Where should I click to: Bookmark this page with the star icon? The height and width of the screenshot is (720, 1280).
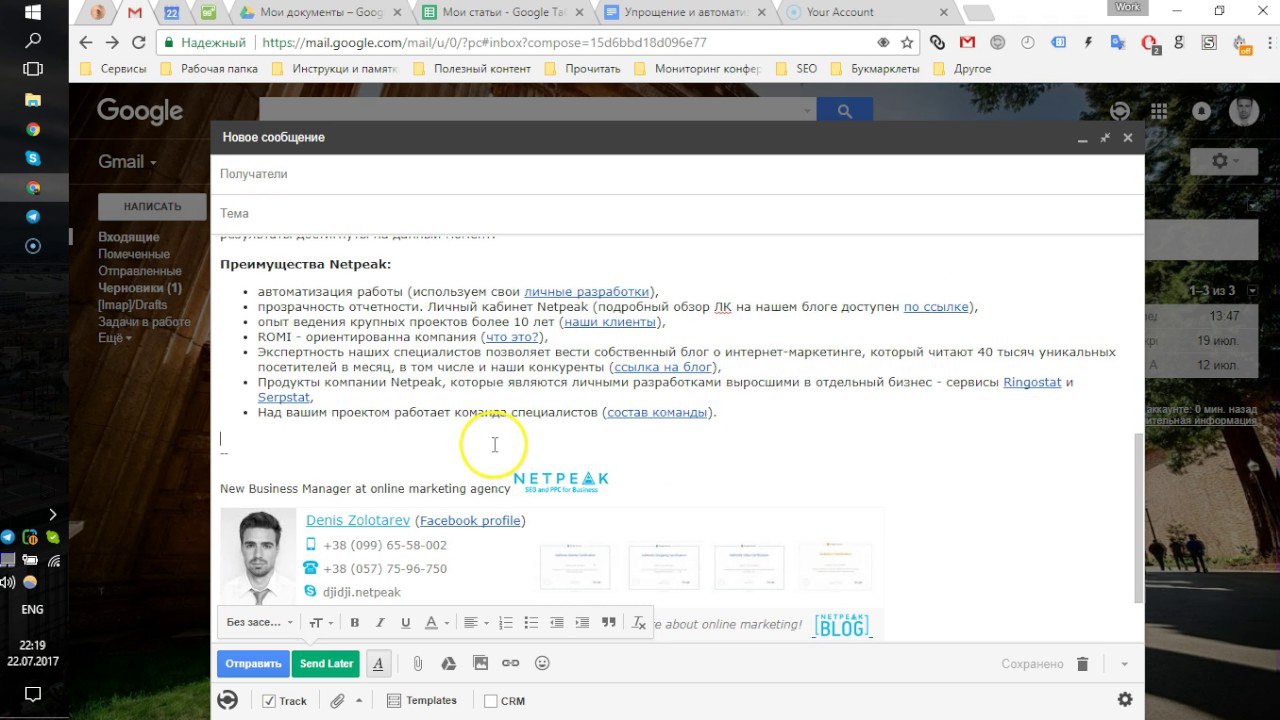tap(907, 43)
